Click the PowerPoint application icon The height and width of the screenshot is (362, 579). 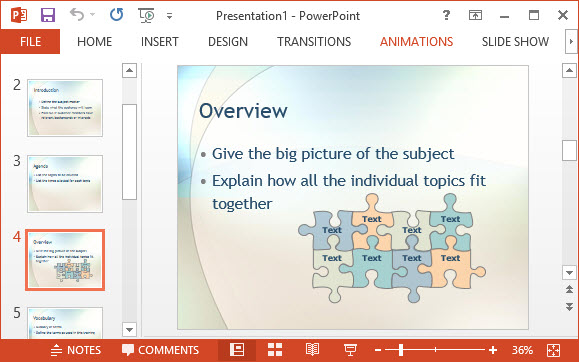tap(19, 15)
